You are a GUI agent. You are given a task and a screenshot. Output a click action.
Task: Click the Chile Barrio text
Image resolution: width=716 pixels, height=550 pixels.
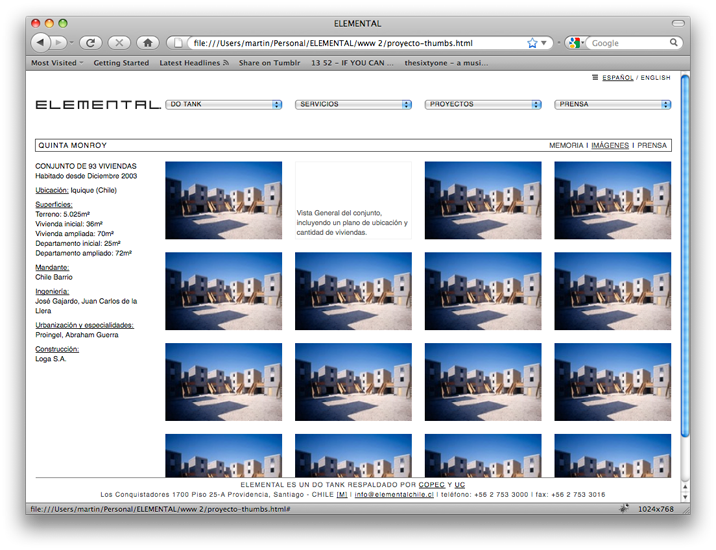[x=54, y=277]
